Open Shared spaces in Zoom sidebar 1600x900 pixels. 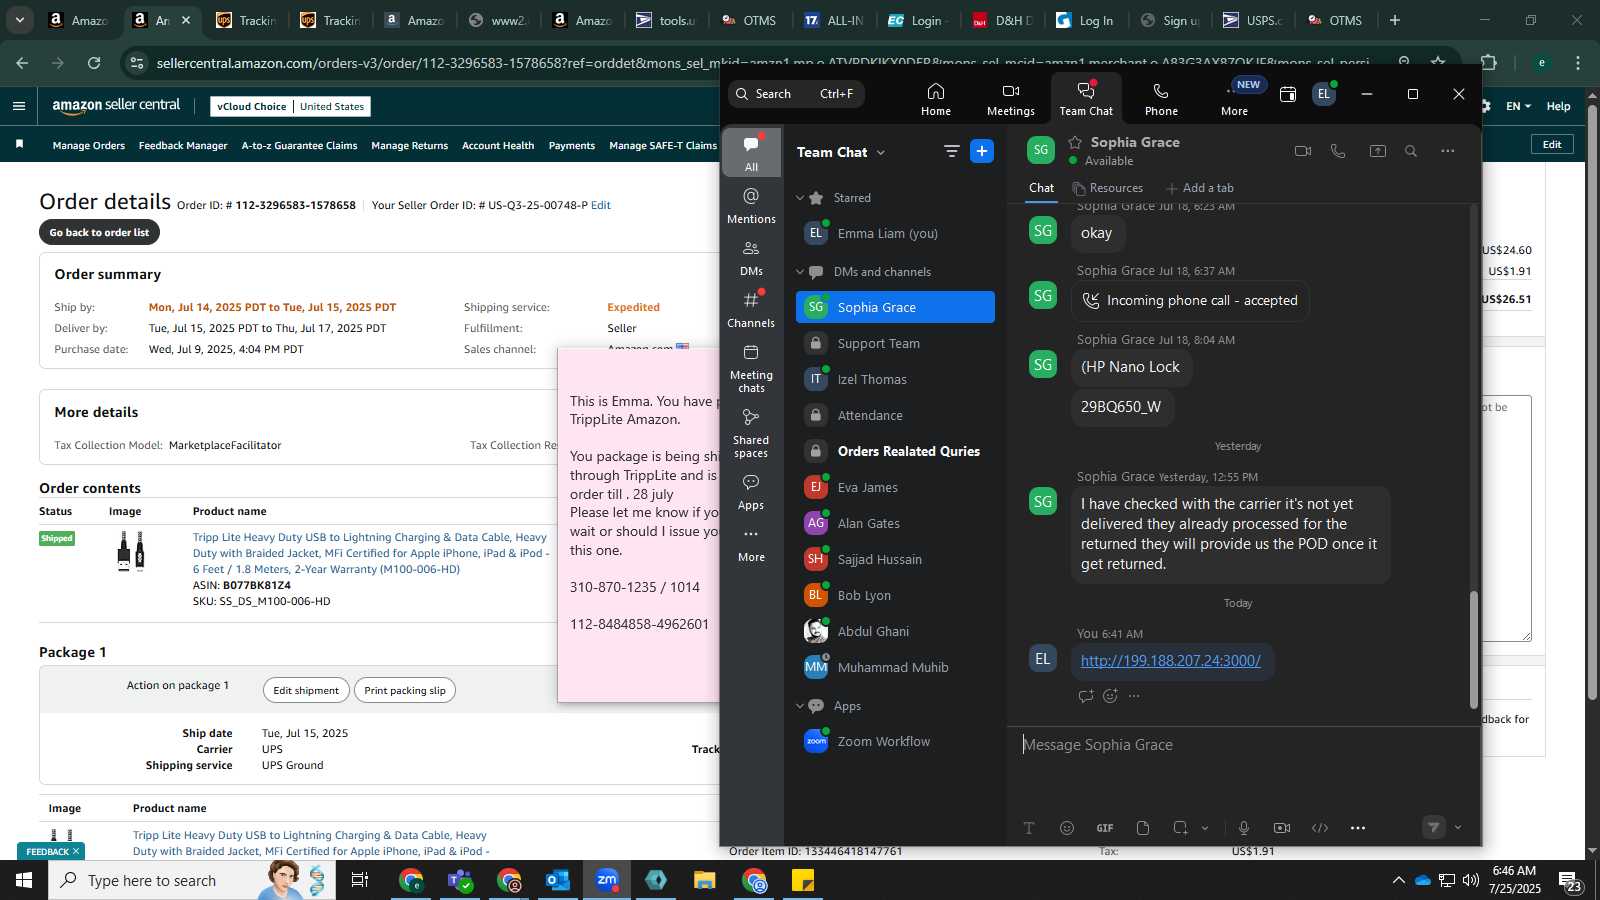(x=751, y=433)
